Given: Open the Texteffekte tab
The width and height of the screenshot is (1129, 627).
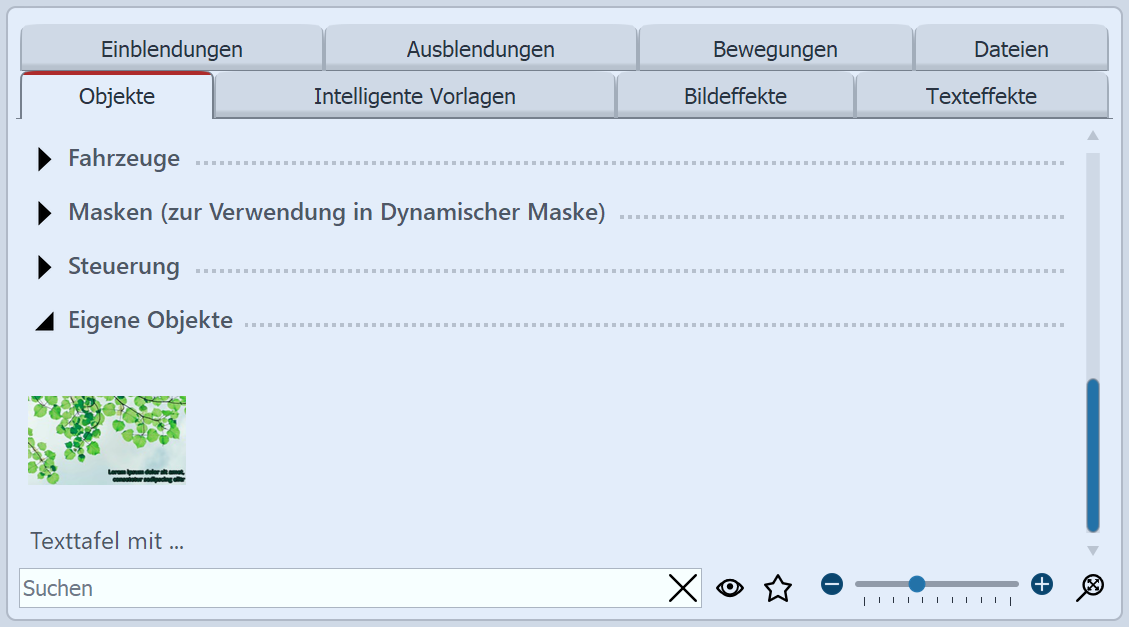Looking at the screenshot, I should pos(982,95).
